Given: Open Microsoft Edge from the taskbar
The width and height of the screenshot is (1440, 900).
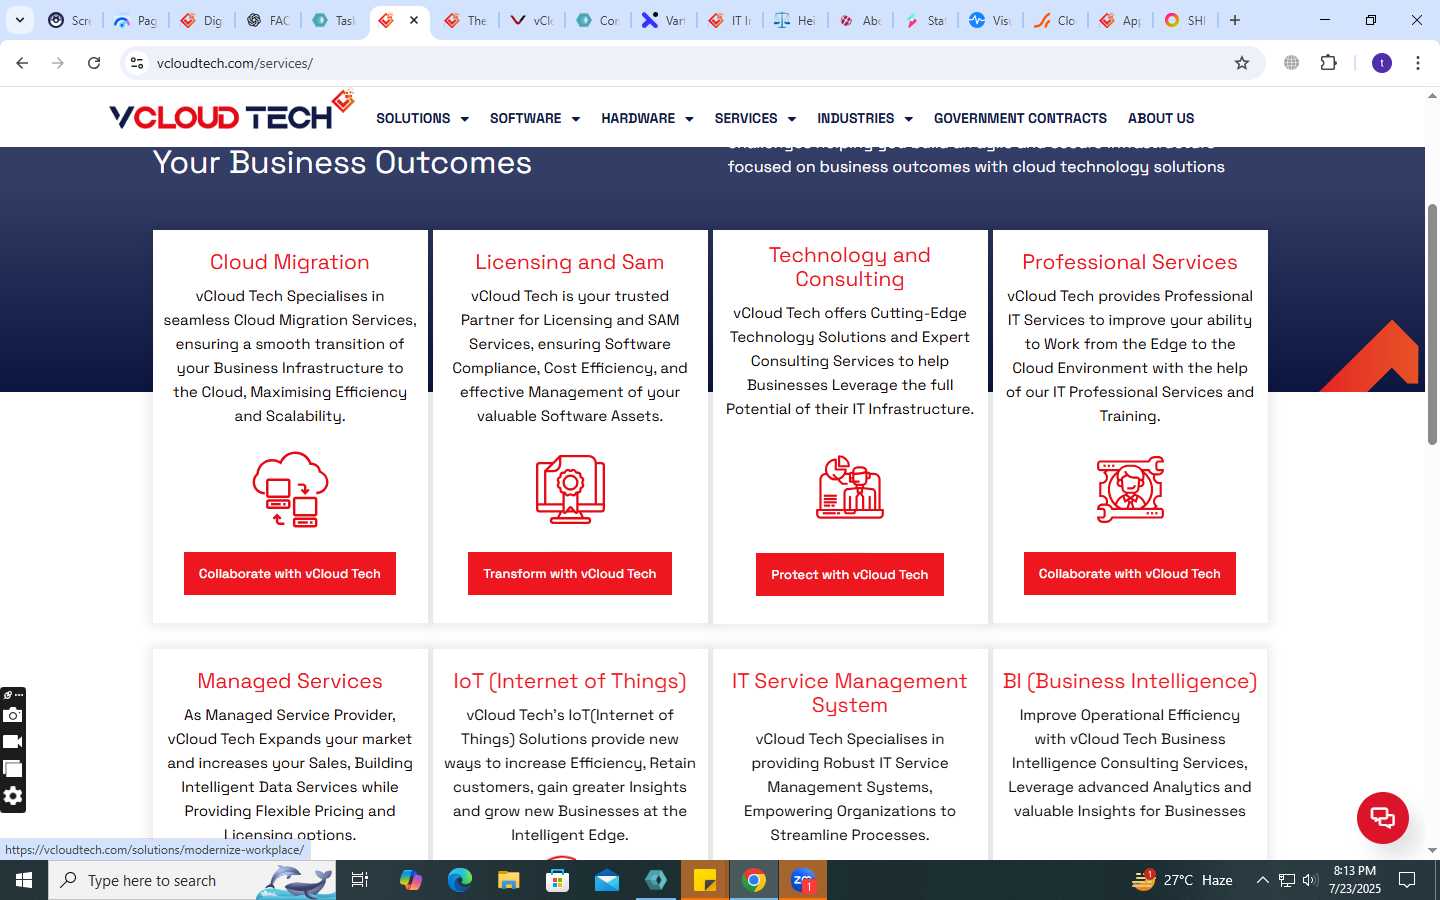Looking at the screenshot, I should (x=459, y=880).
